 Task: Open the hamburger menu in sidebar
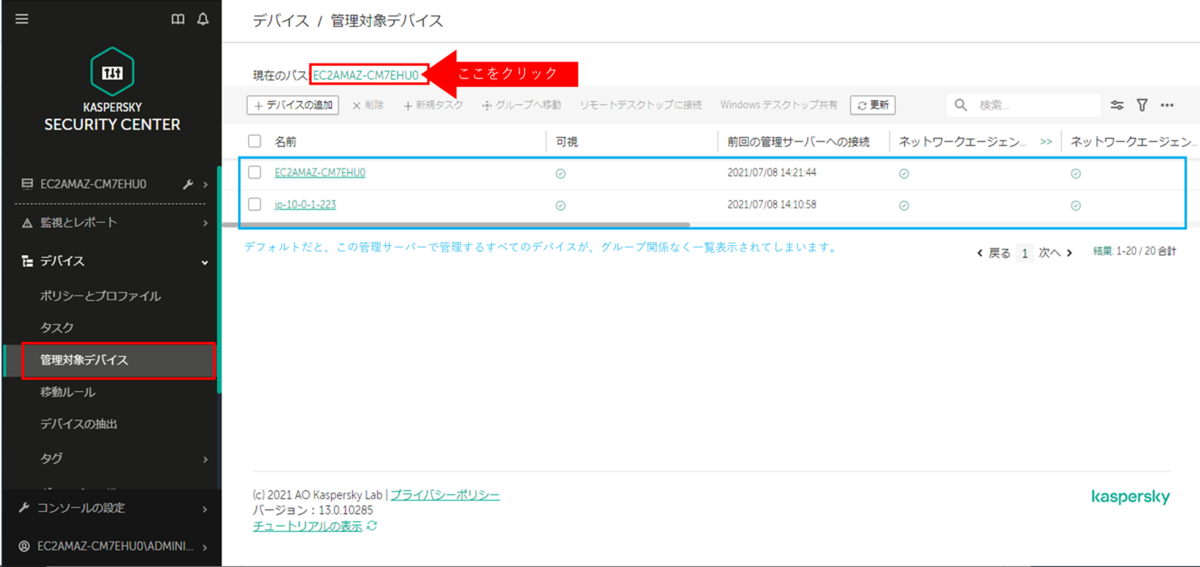[x=21, y=18]
